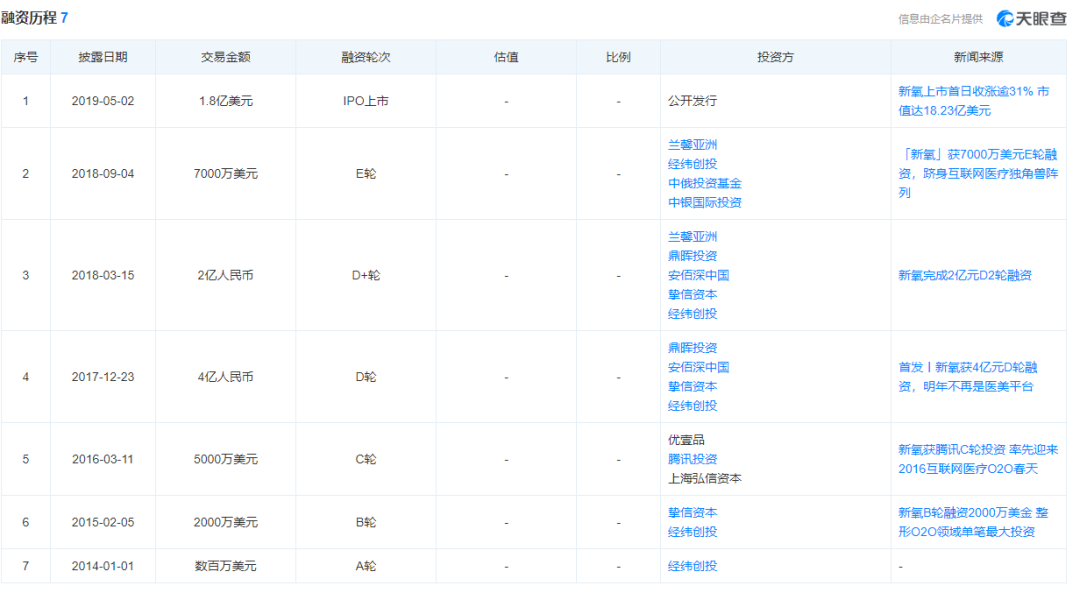Image resolution: width=1080 pixels, height=593 pixels.
Task: Click the 融资历程 section title
Action: coord(29,18)
